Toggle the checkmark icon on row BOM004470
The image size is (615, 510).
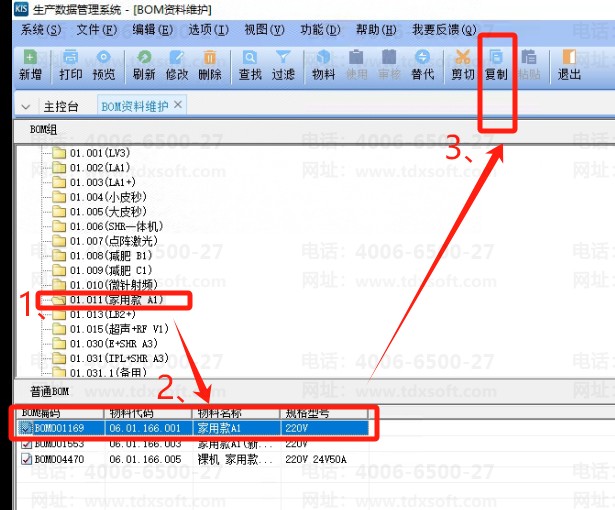pos(26,459)
